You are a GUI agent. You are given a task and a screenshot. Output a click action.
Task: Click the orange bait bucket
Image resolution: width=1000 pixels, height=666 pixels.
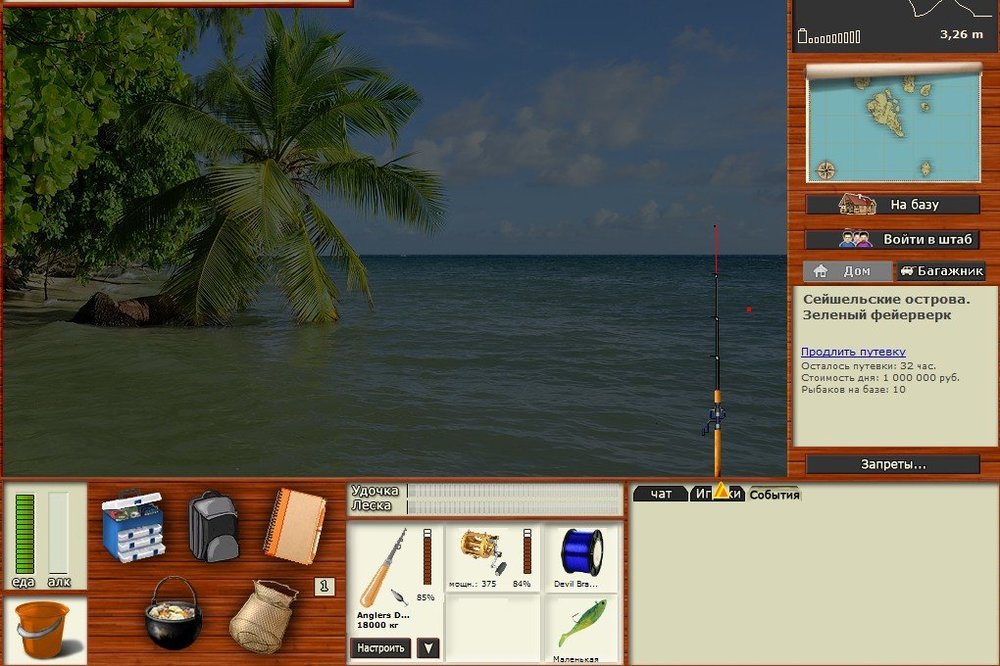(x=42, y=629)
